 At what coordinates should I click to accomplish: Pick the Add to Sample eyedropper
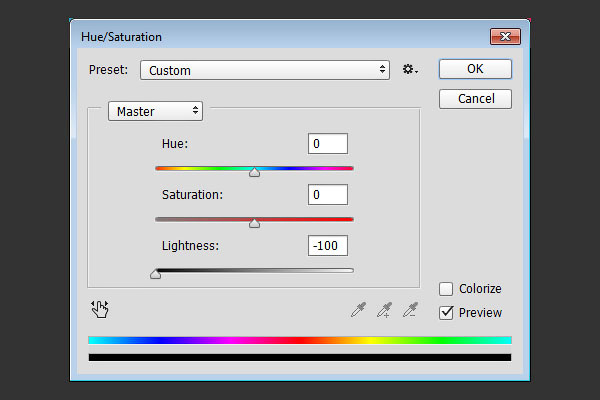pyautogui.click(x=384, y=310)
